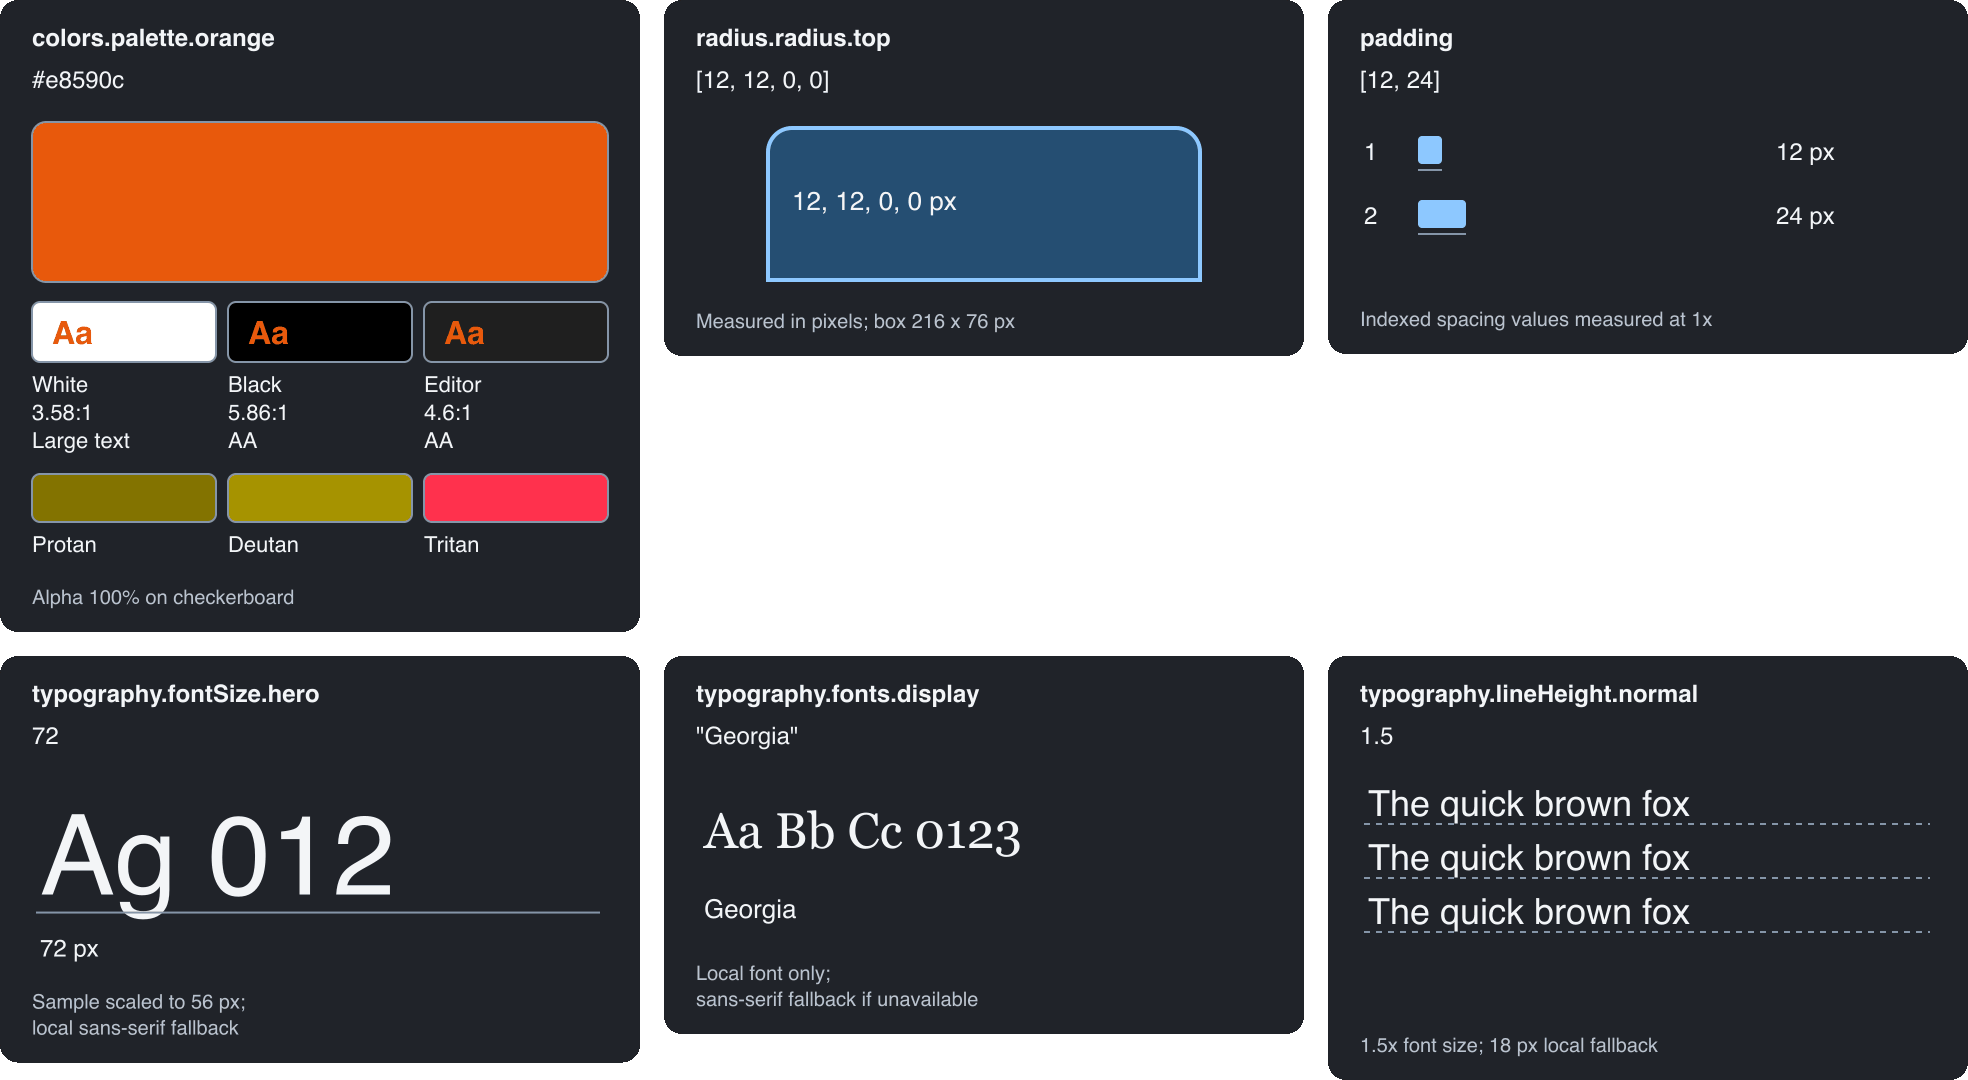
Task: Click the Black background Aa contrast sample
Action: pos(320,332)
